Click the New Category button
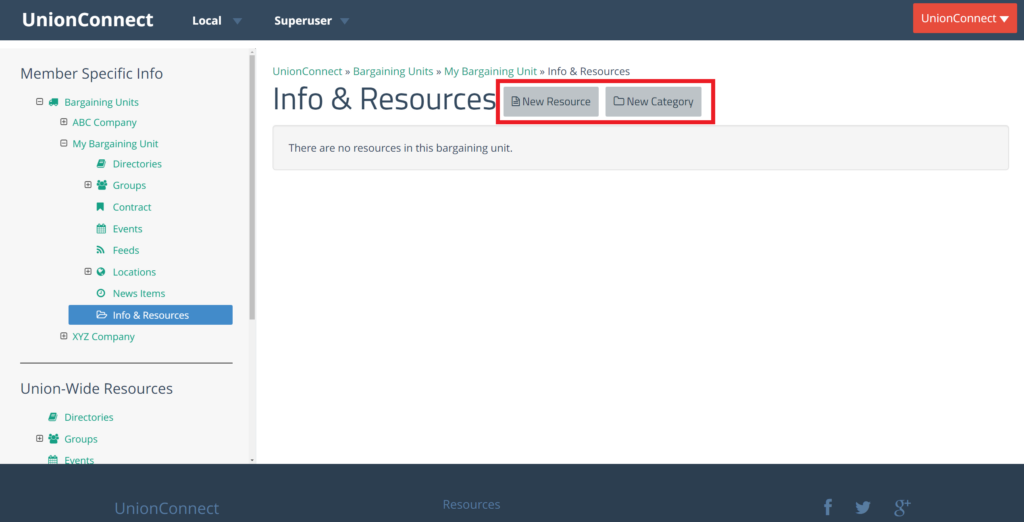This screenshot has width=1024, height=522. [x=653, y=102]
